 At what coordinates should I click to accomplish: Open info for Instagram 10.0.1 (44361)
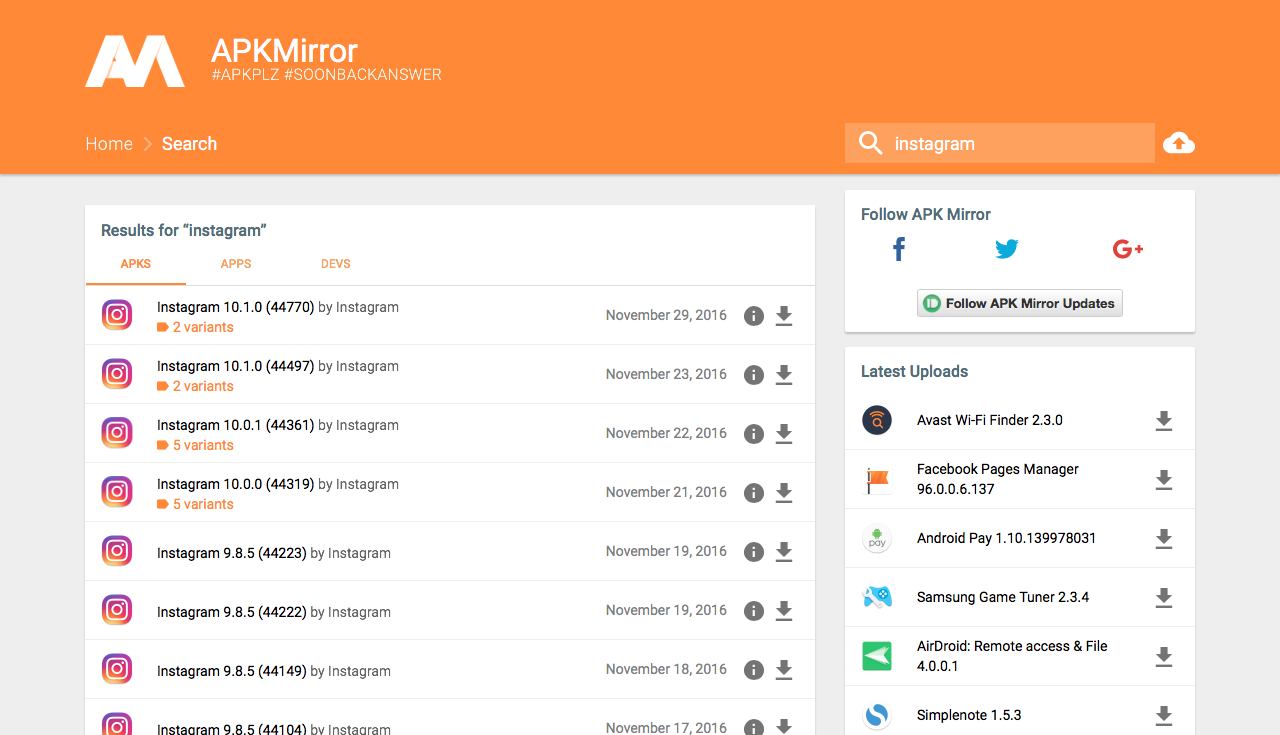(753, 433)
